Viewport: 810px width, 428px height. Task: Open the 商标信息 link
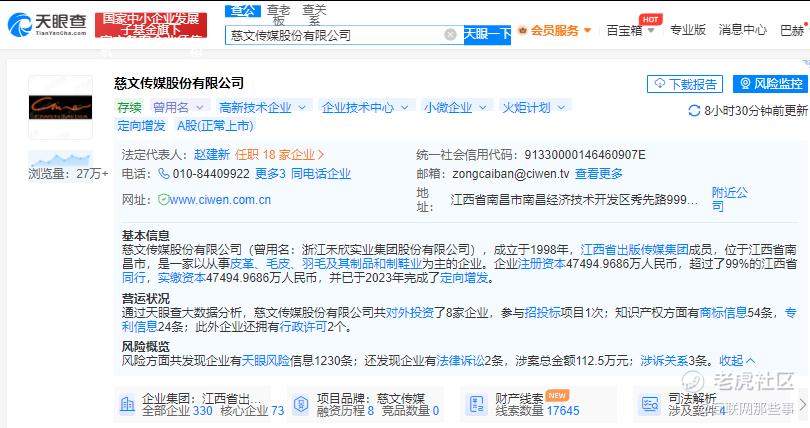(723, 313)
